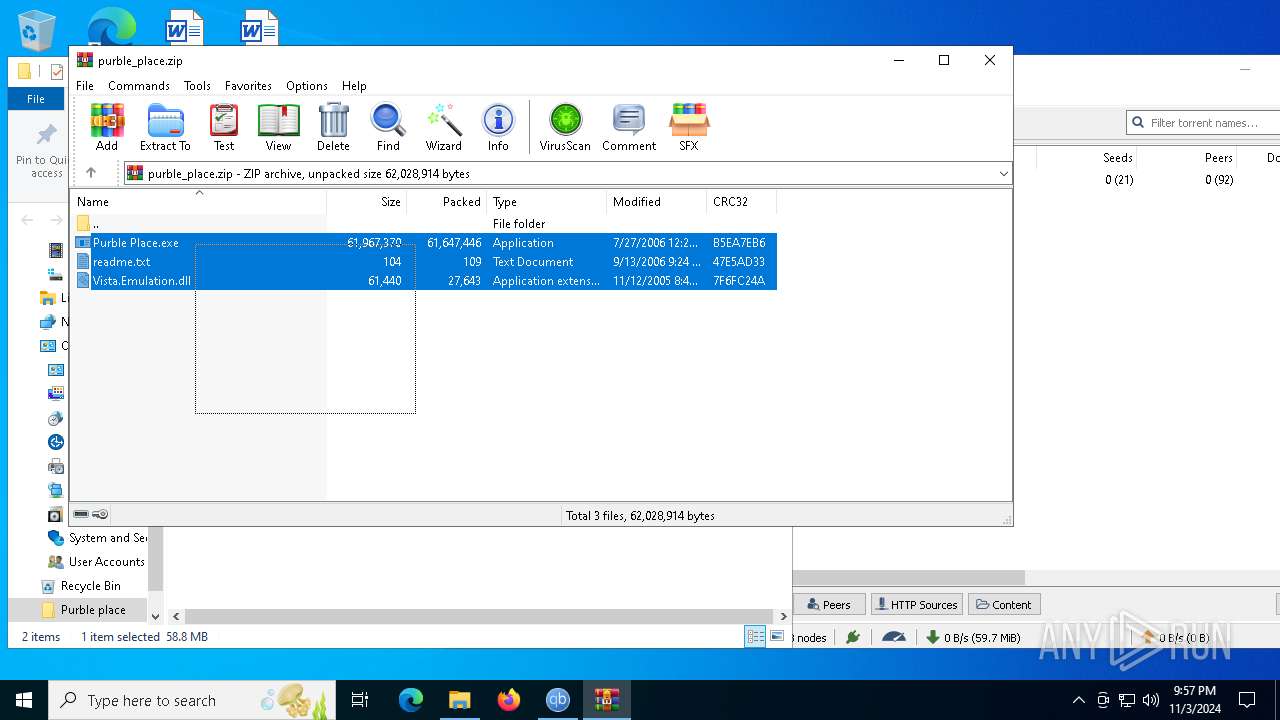Screen dimensions: 1280x720
Task: Sort by the CRC32 column header
Action: 742,202
